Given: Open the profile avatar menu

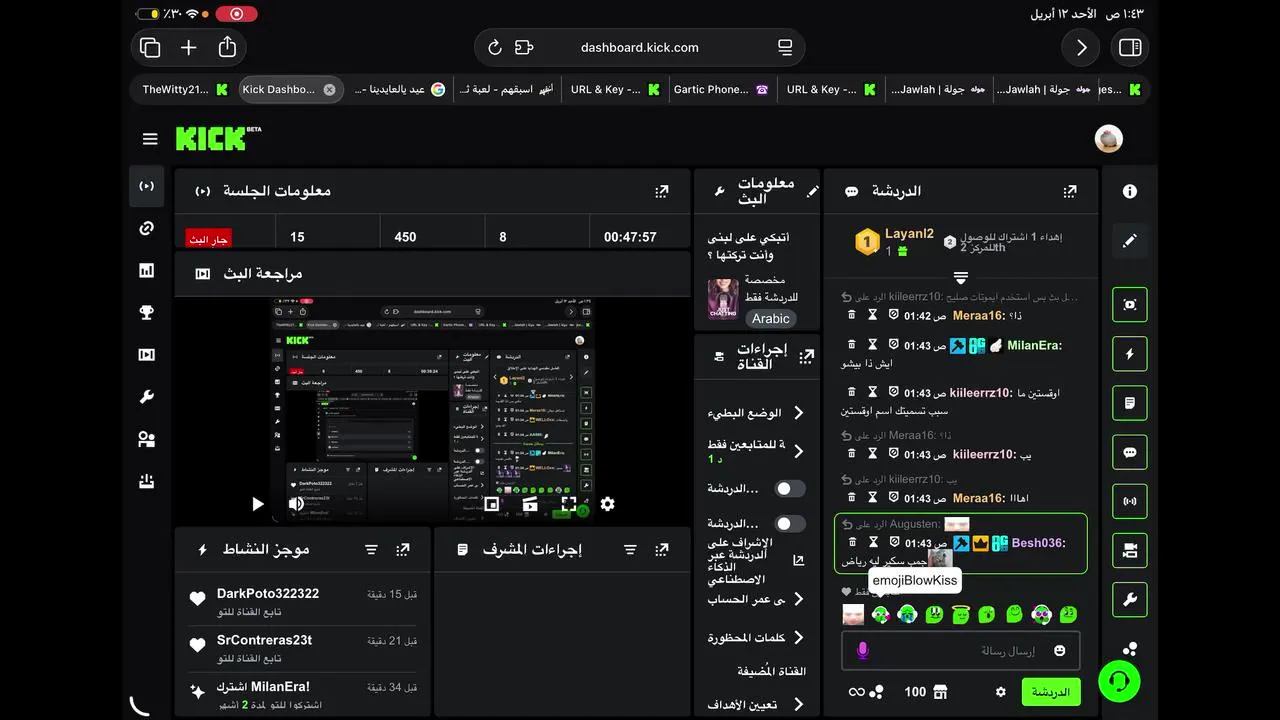Looking at the screenshot, I should pyautogui.click(x=1108, y=139).
